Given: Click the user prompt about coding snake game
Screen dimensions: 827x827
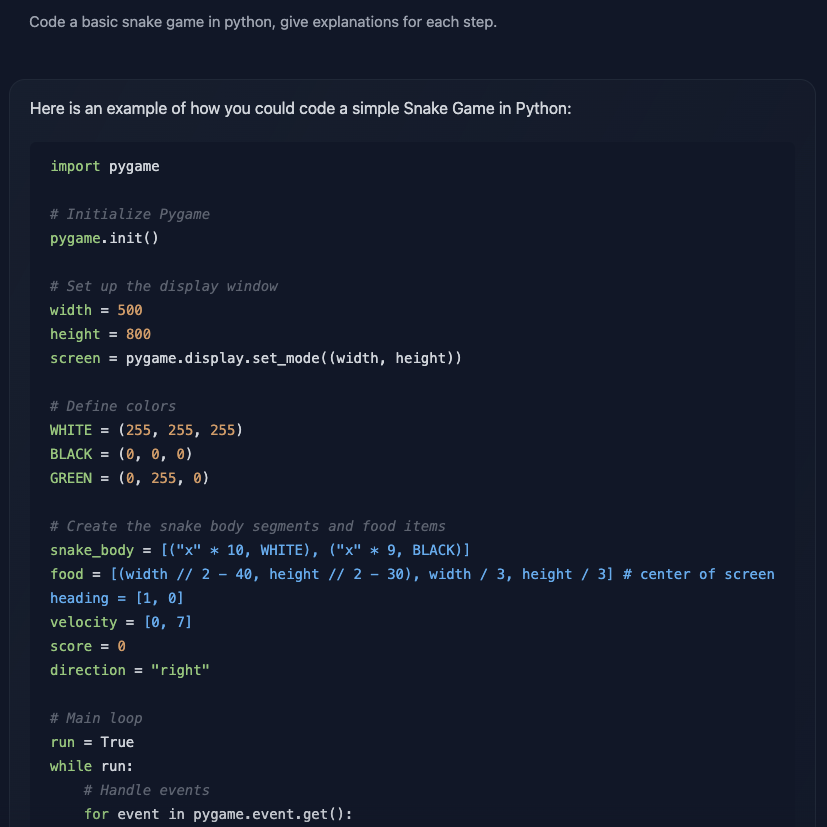Looking at the screenshot, I should click(x=262, y=22).
